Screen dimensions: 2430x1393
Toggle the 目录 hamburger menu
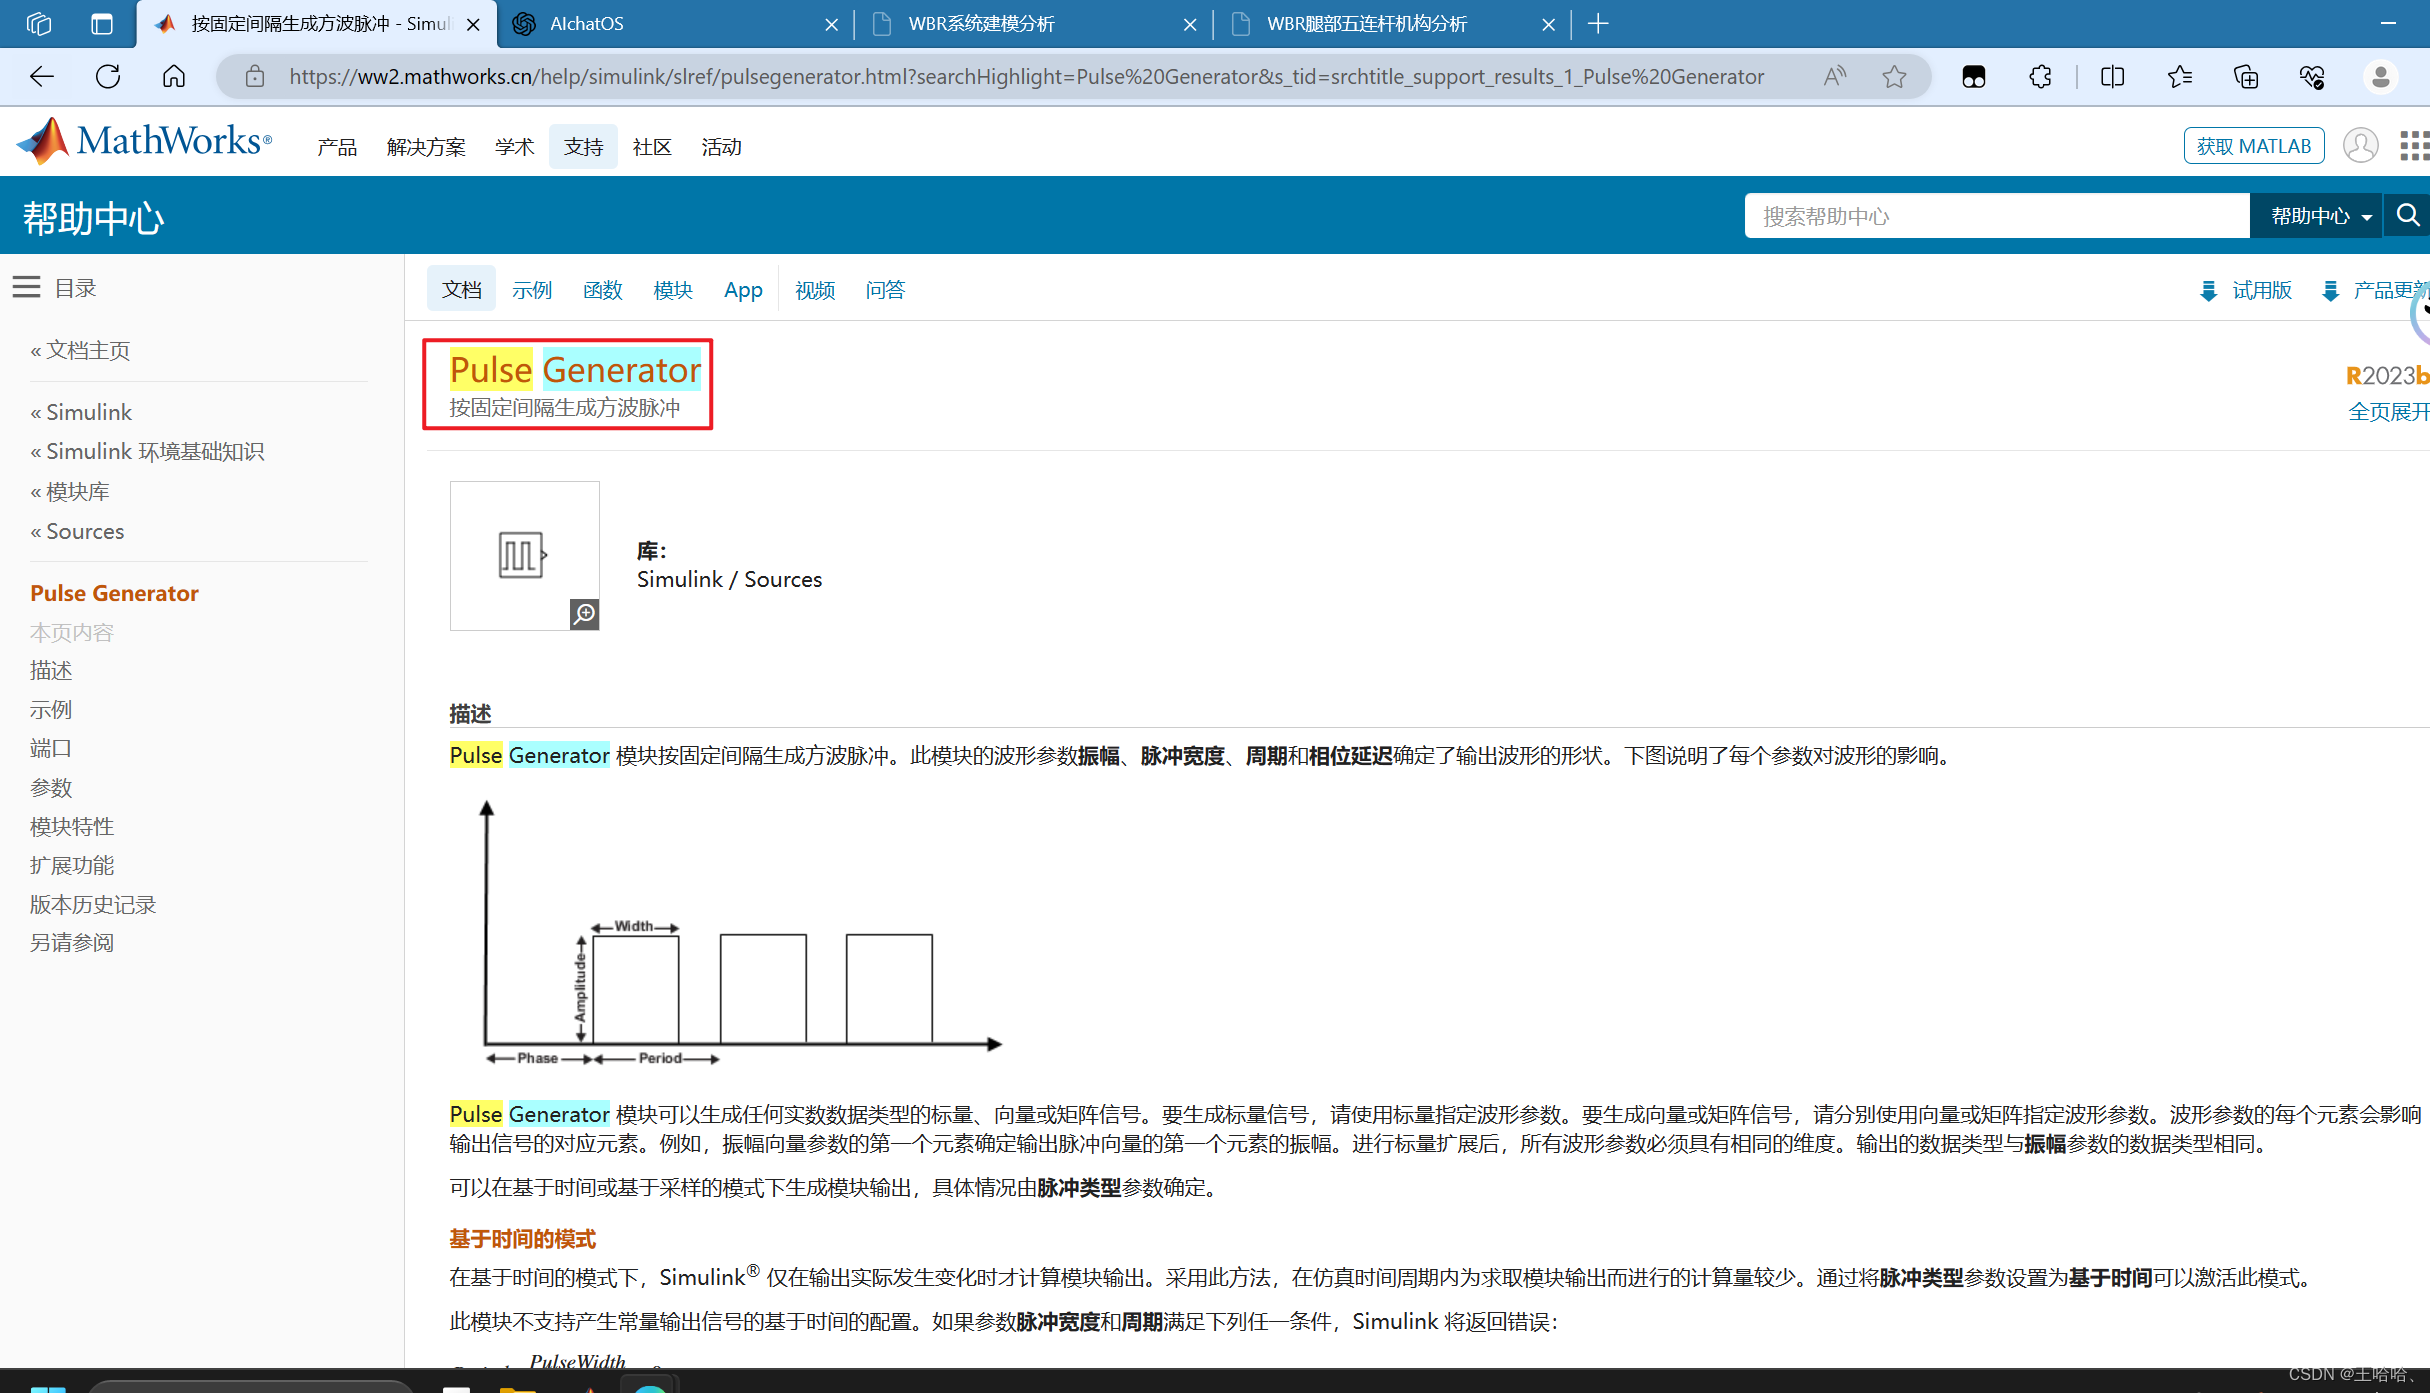coord(27,288)
